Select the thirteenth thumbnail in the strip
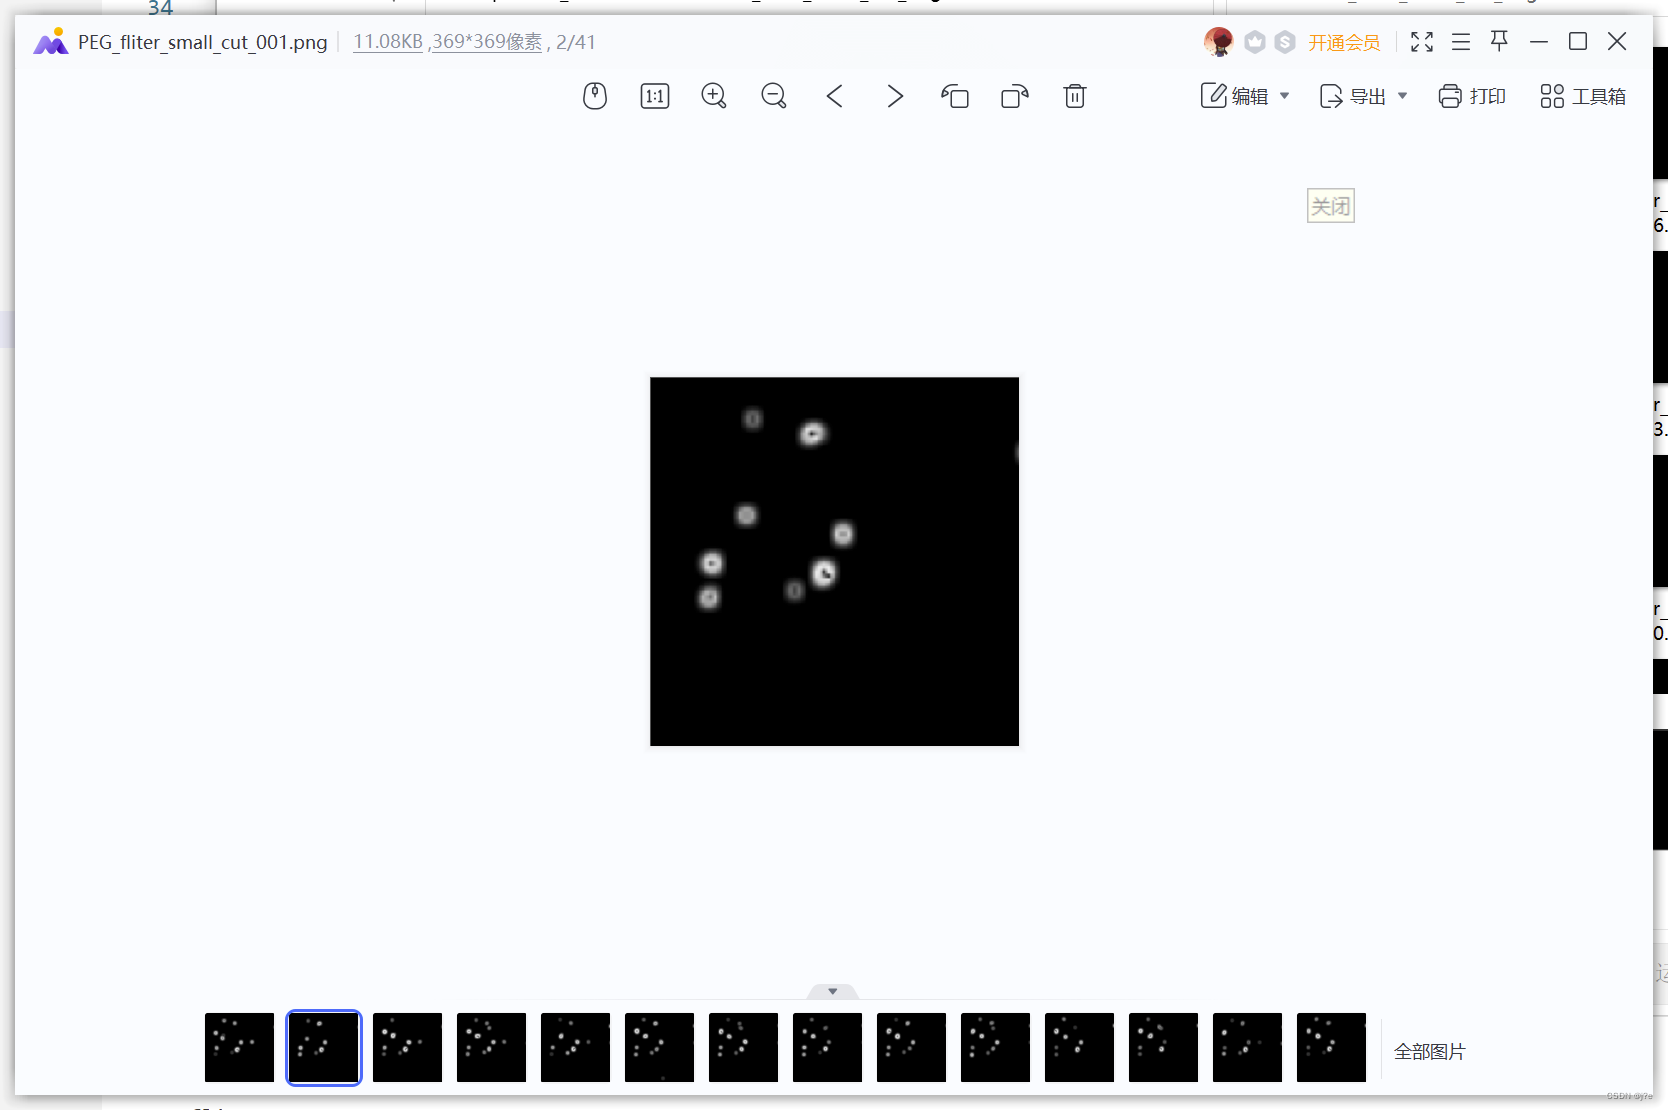Viewport: 1668px width, 1110px height. (1247, 1047)
